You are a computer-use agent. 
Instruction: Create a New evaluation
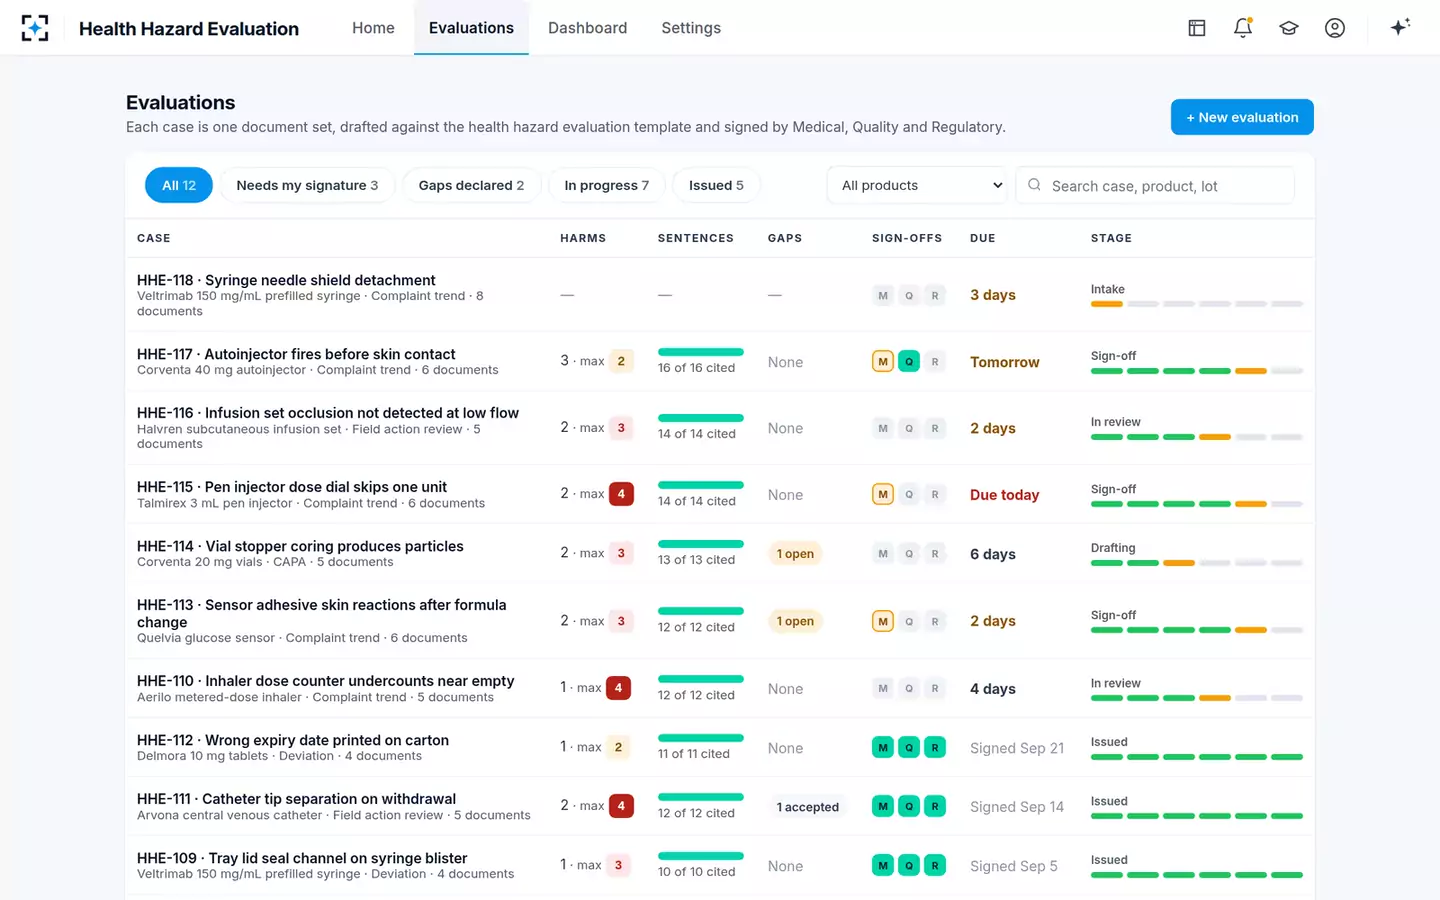[1242, 117]
